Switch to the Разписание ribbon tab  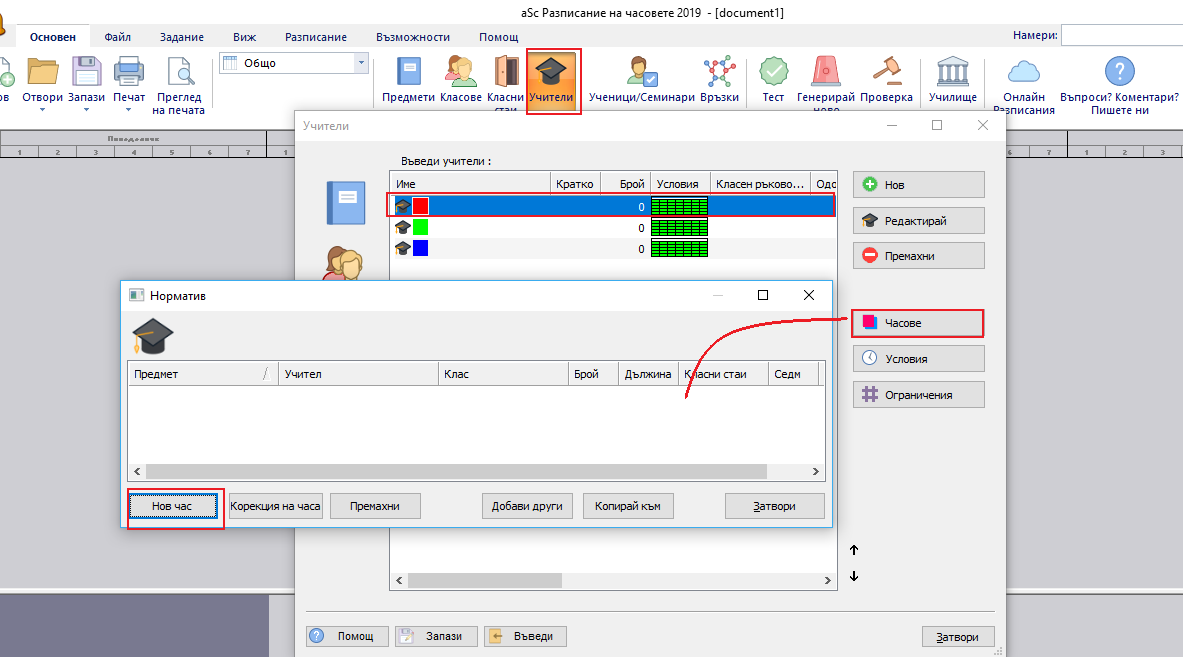click(x=316, y=37)
